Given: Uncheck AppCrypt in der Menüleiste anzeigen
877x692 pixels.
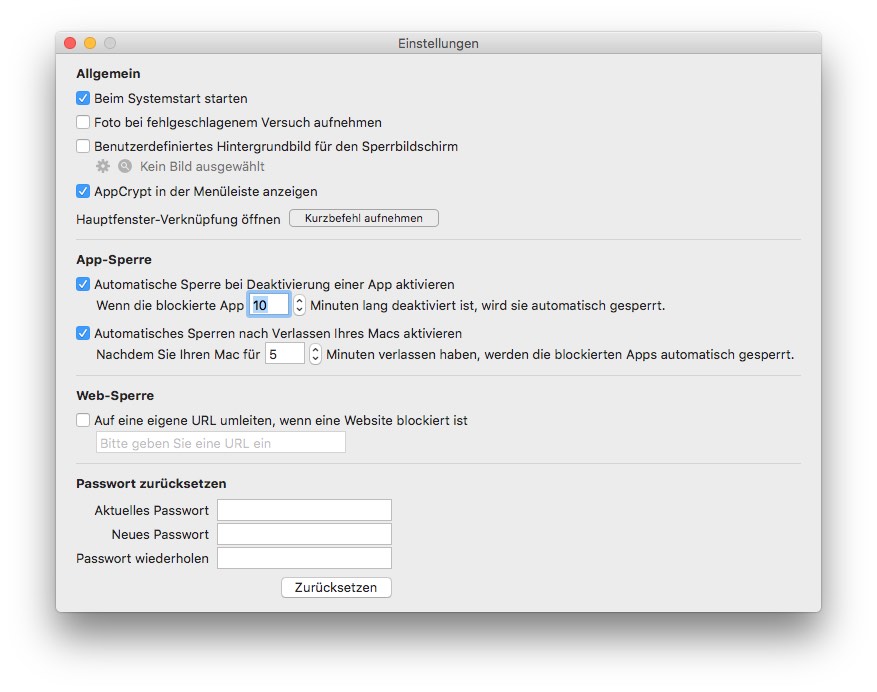Looking at the screenshot, I should click(83, 191).
